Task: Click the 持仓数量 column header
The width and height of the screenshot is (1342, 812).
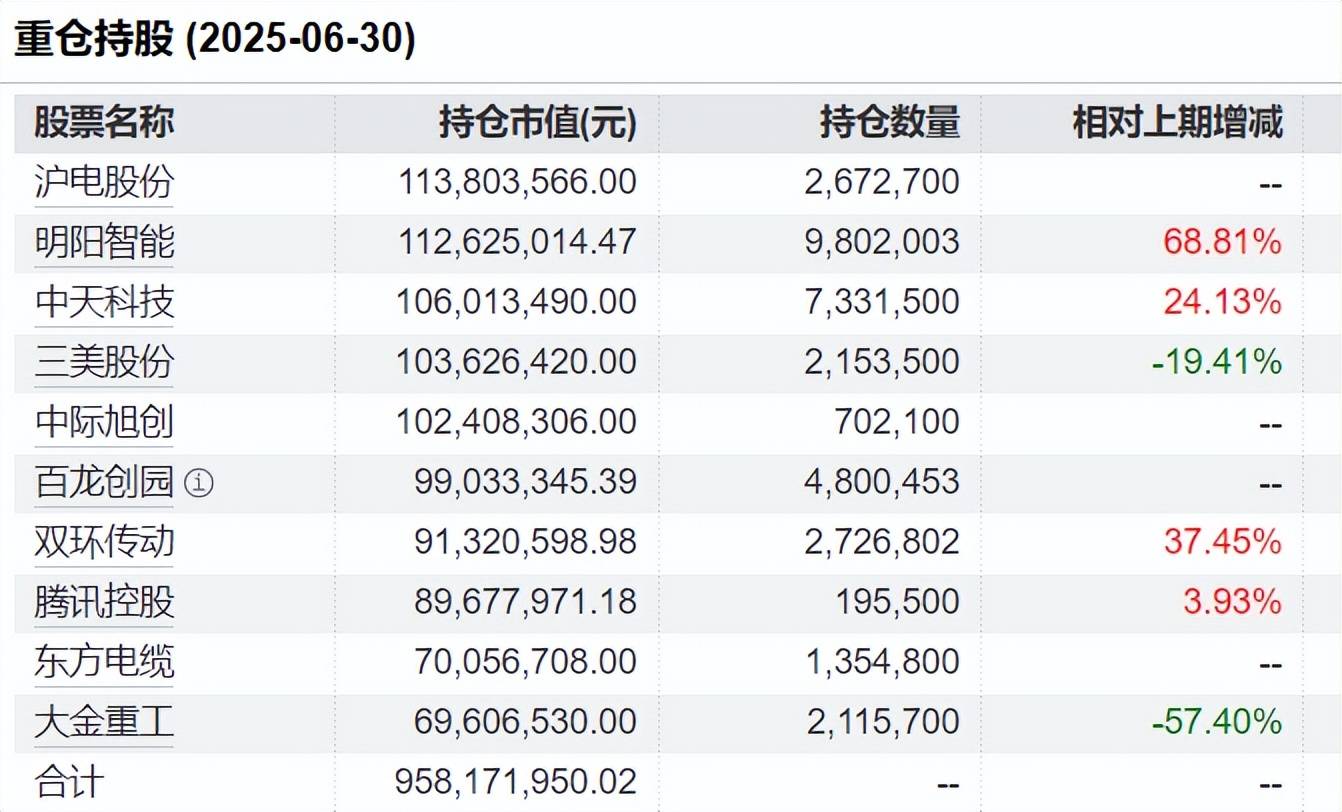Action: click(x=889, y=123)
